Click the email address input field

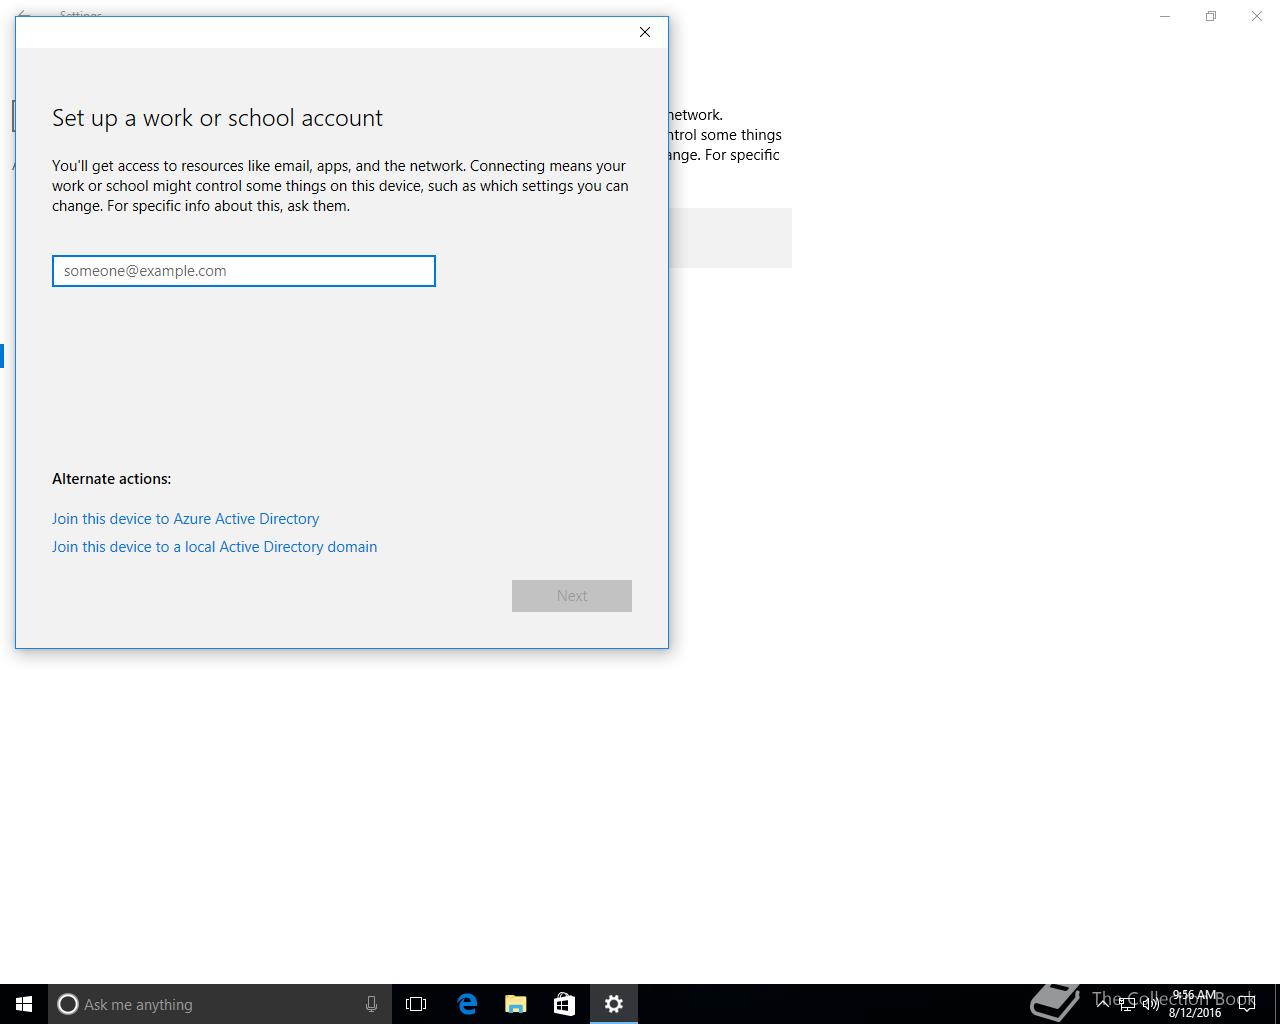click(244, 271)
